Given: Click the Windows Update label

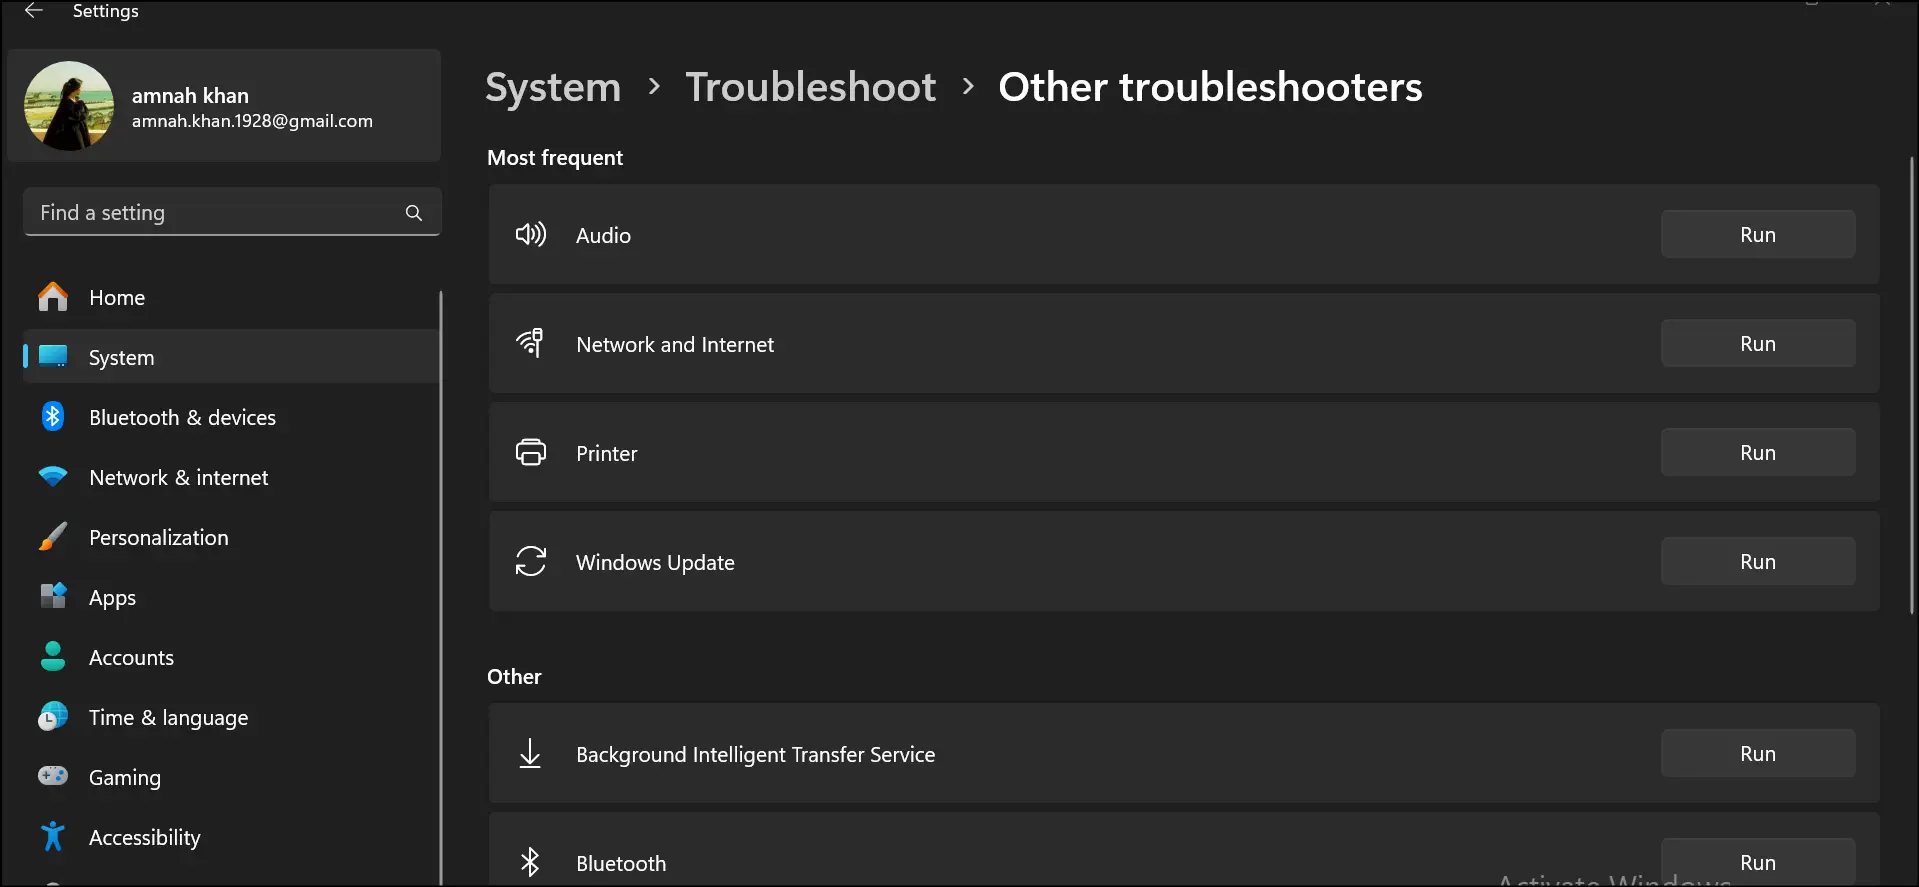Looking at the screenshot, I should point(655,563).
